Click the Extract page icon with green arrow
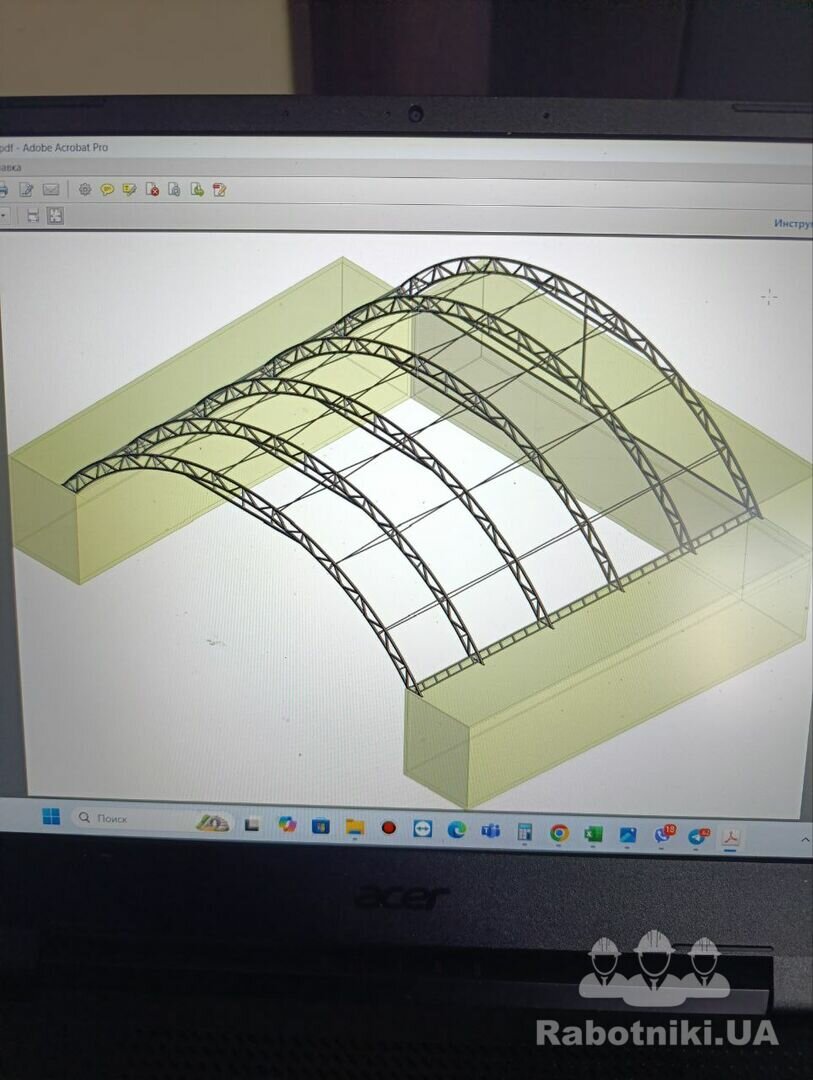Image resolution: width=813 pixels, height=1080 pixels. coord(197,189)
